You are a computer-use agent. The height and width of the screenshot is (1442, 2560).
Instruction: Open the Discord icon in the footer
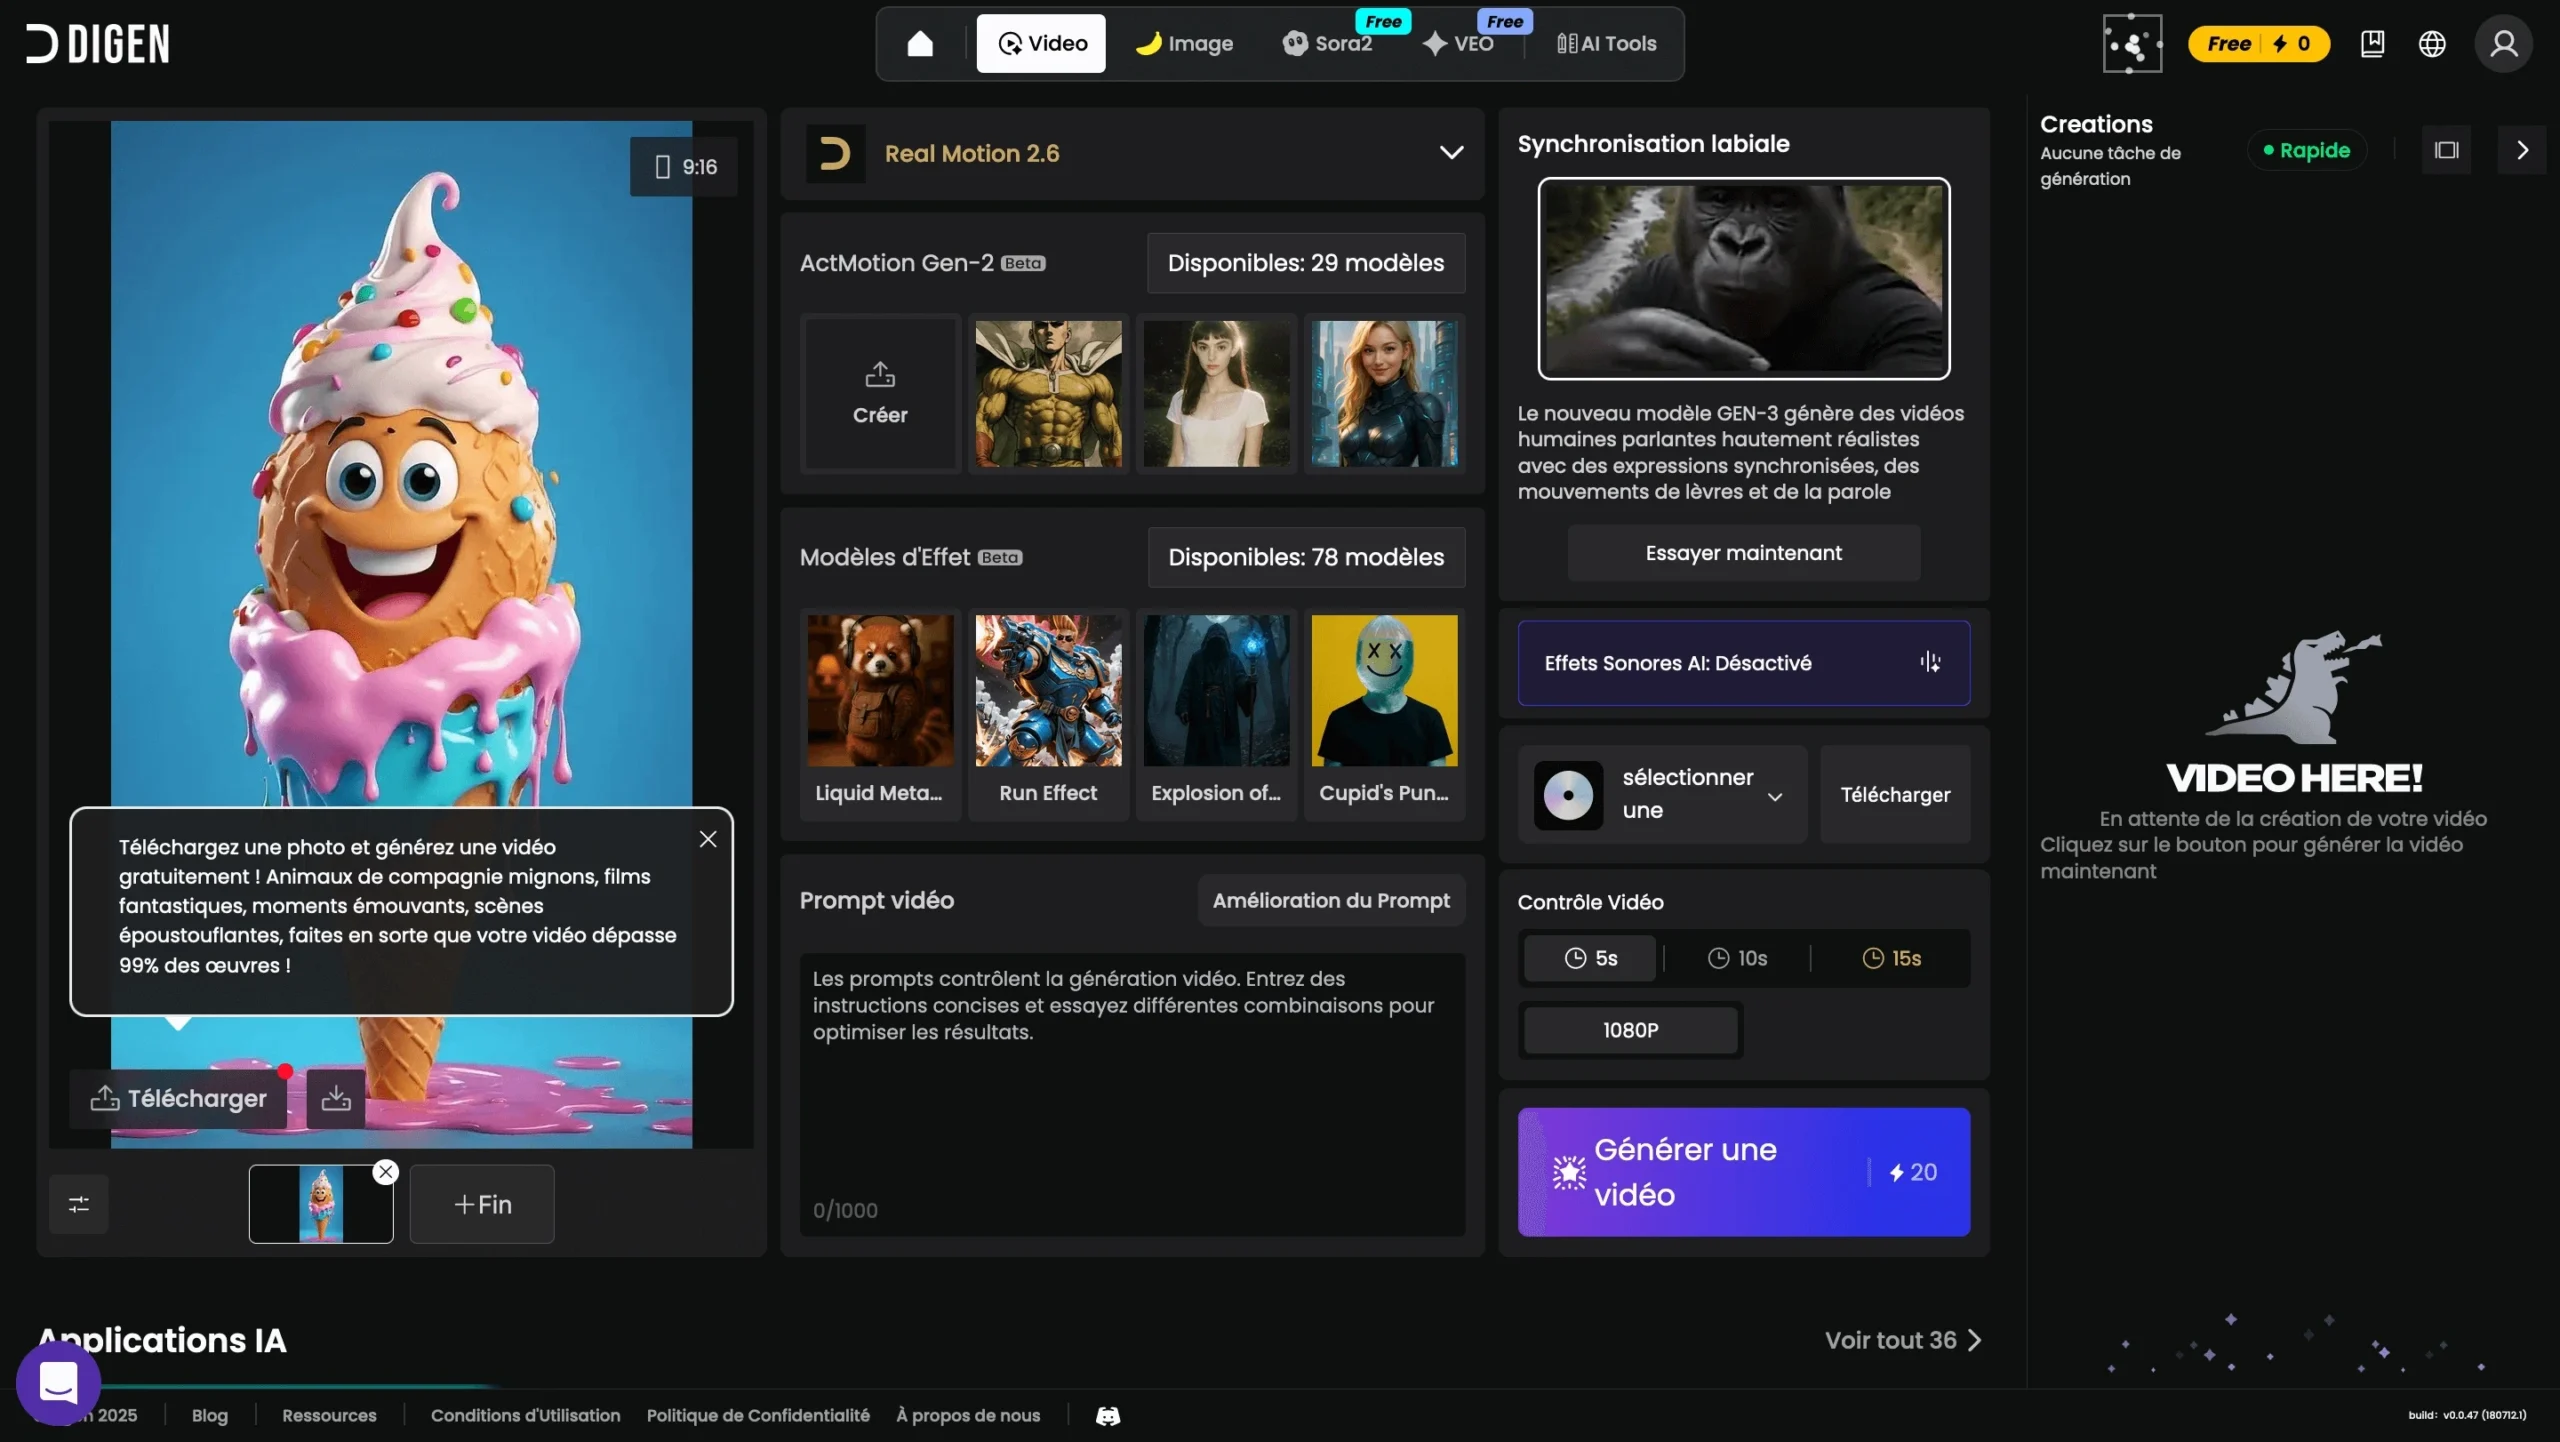click(x=1107, y=1415)
